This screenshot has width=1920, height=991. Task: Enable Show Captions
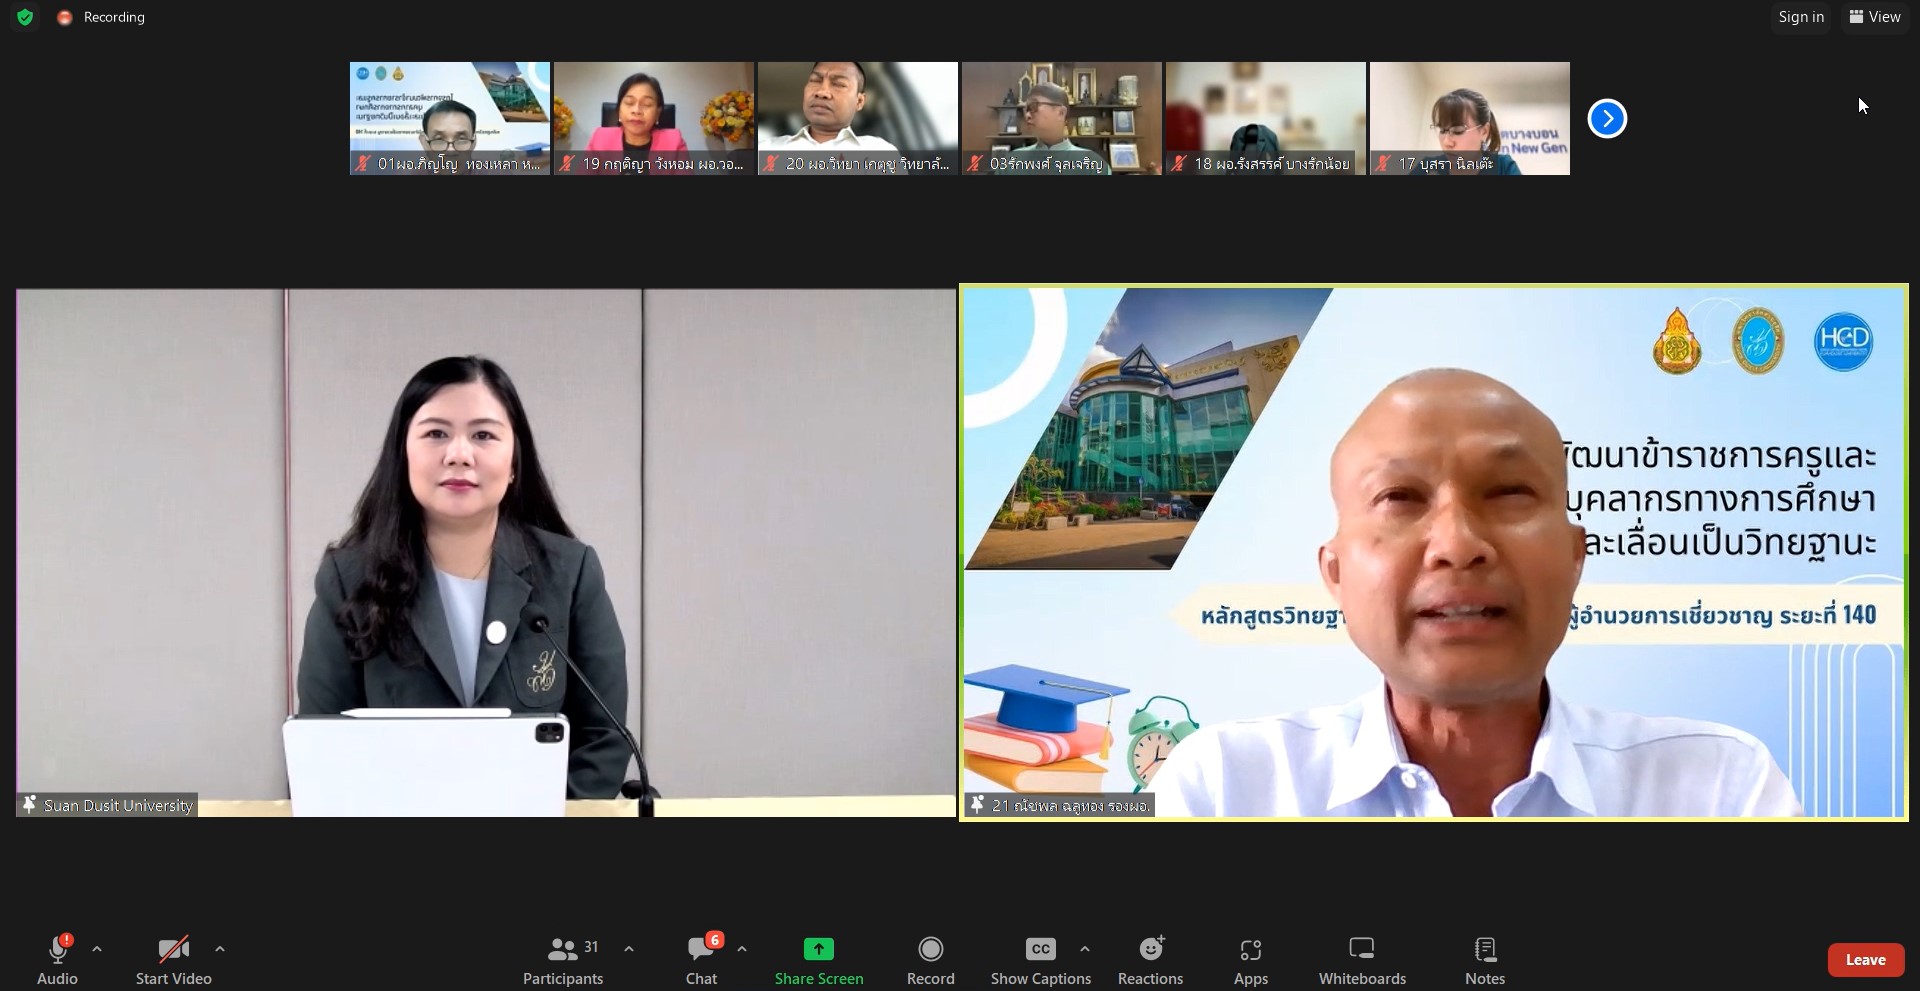[x=1040, y=960]
